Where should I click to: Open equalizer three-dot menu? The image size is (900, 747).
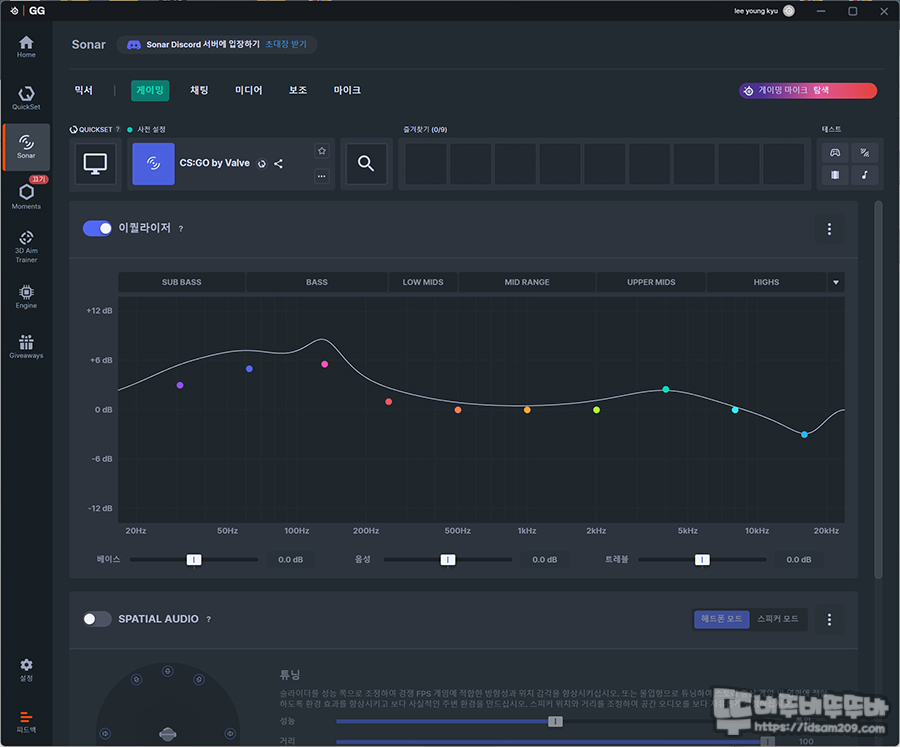829,229
